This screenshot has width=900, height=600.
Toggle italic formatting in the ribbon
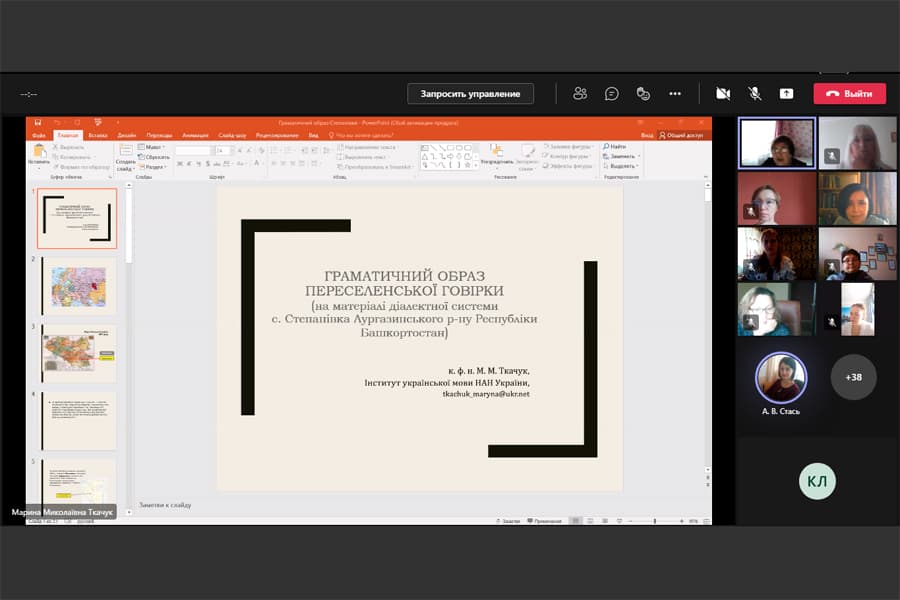189,164
